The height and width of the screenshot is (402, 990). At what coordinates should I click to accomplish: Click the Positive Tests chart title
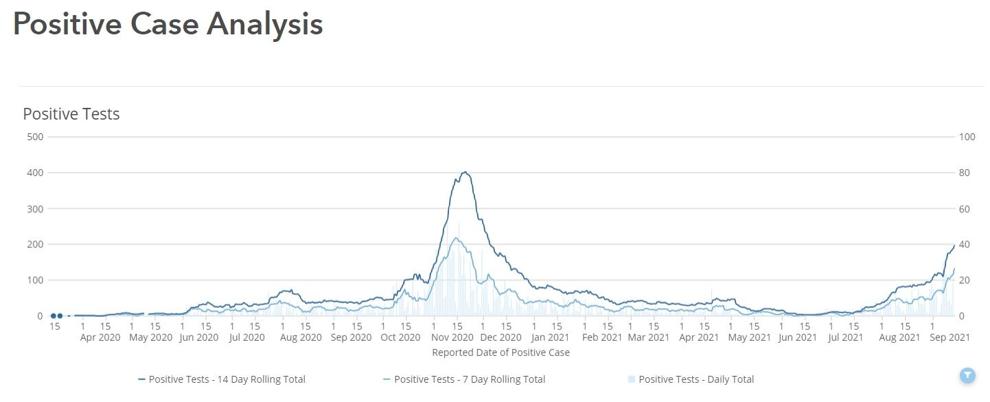(x=71, y=114)
